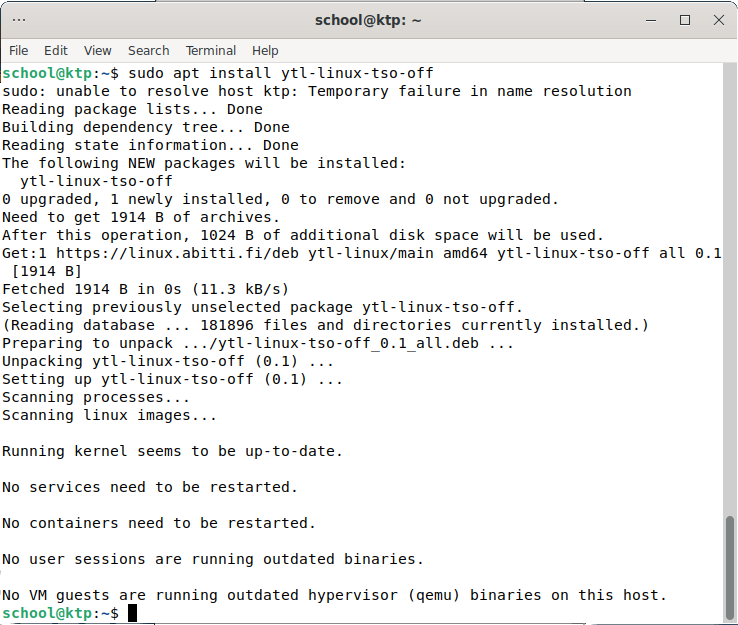738x625 pixels.
Task: Click the 'No VM guests' message line
Action: (333, 595)
